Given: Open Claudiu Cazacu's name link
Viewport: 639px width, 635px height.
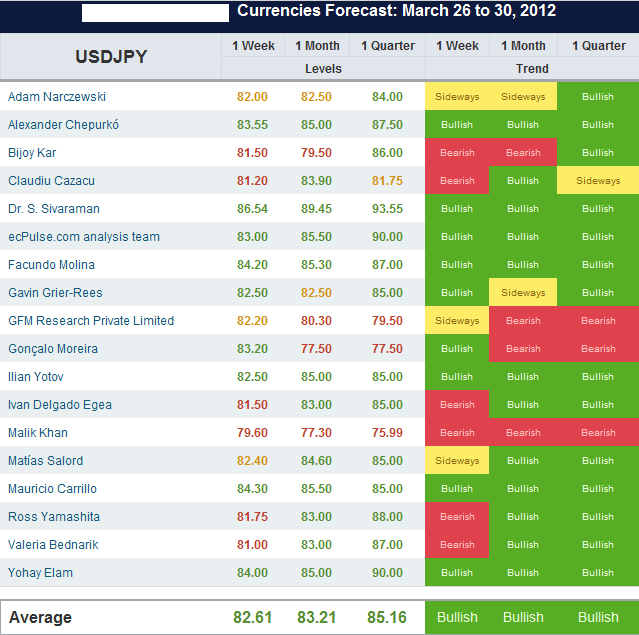Looking at the screenshot, I should coord(51,181).
